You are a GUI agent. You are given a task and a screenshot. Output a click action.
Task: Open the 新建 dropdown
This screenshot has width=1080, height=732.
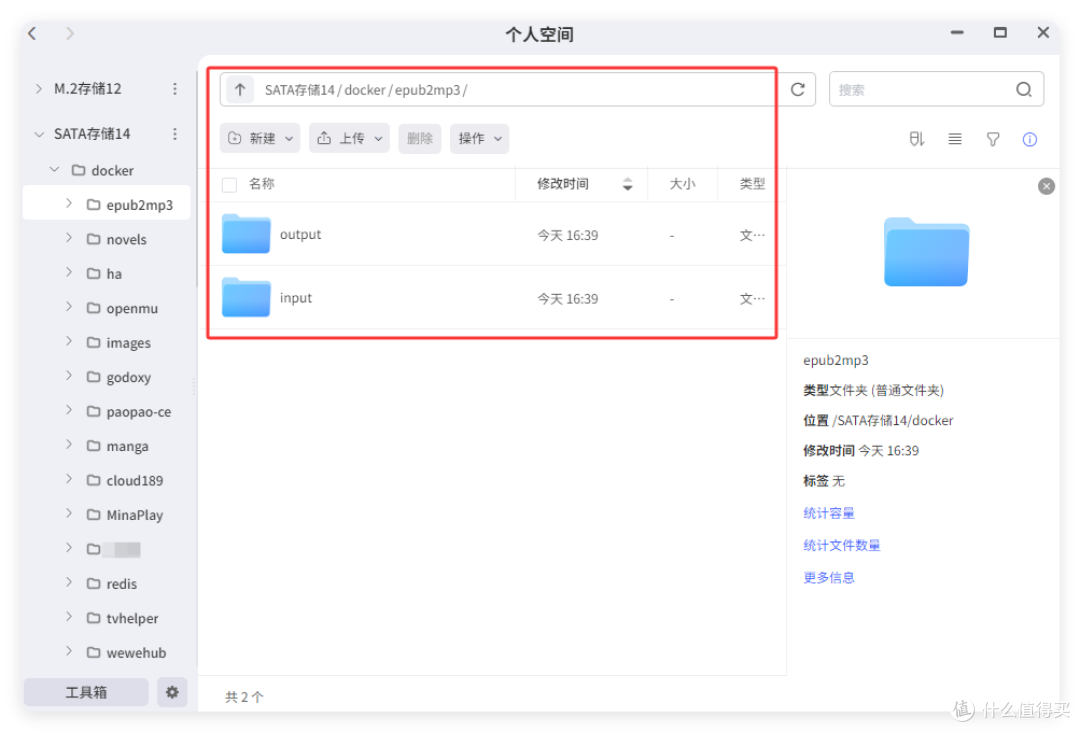[x=260, y=138]
